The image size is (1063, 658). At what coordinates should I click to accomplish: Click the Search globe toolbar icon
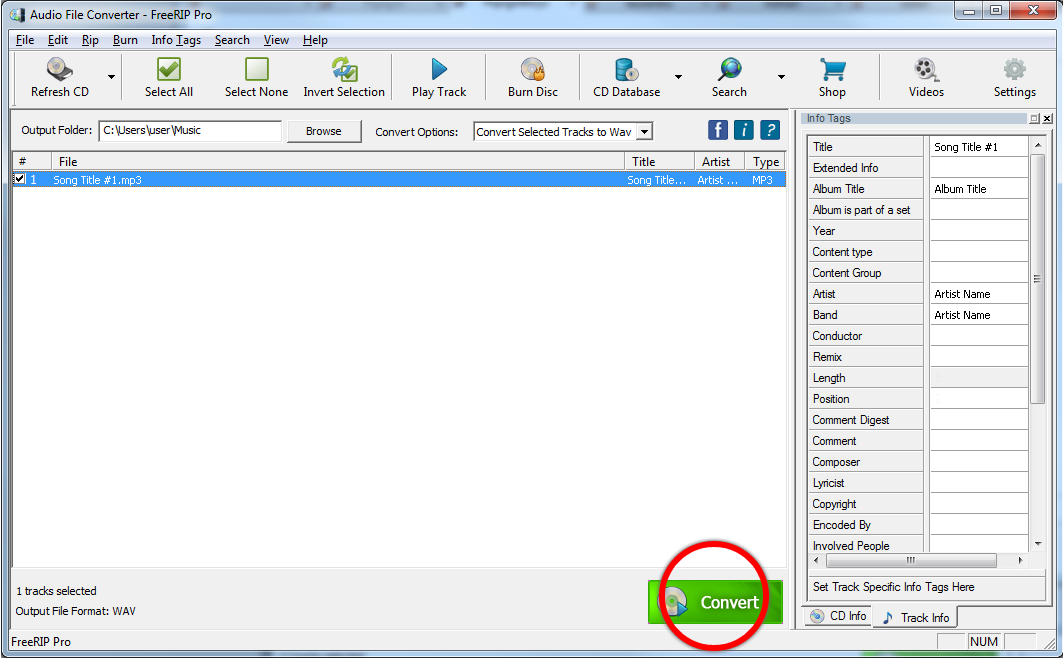[729, 69]
